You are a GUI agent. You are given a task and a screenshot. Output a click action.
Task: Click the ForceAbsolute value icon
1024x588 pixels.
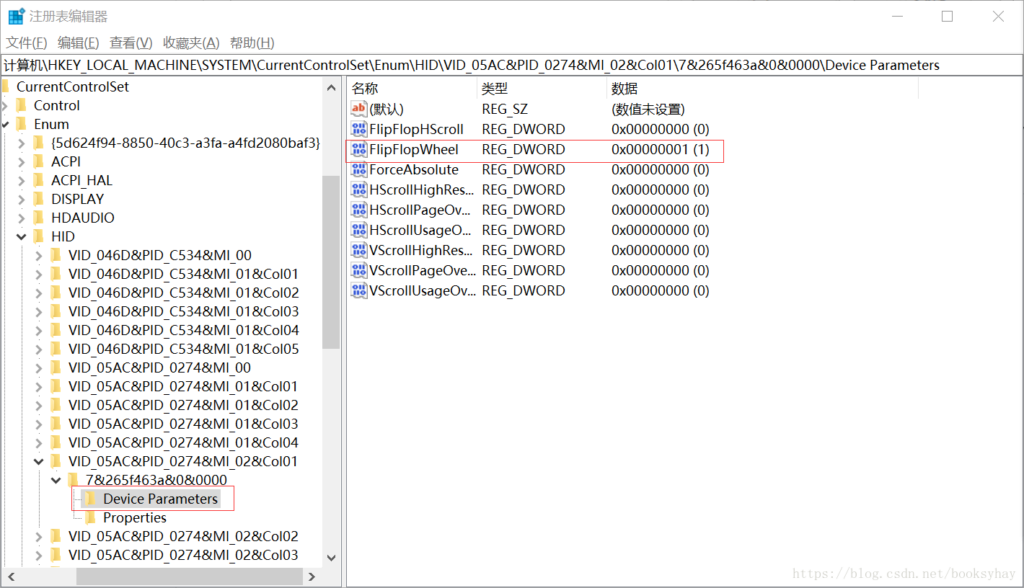pyautogui.click(x=359, y=170)
